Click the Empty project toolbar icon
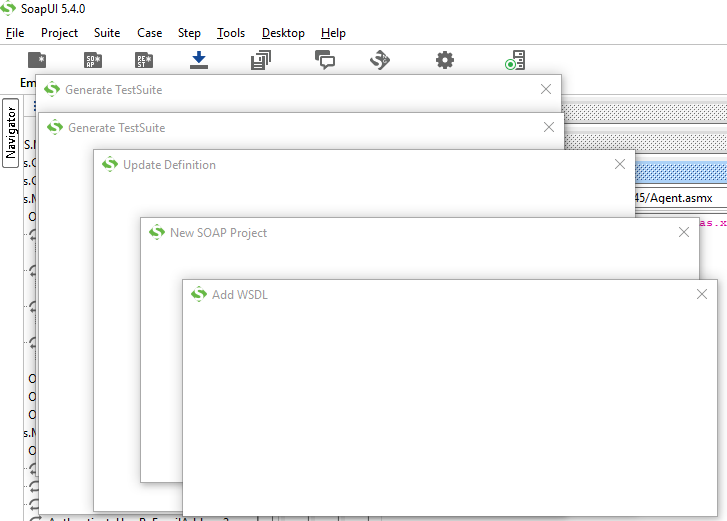The width and height of the screenshot is (727, 521). tap(37, 60)
